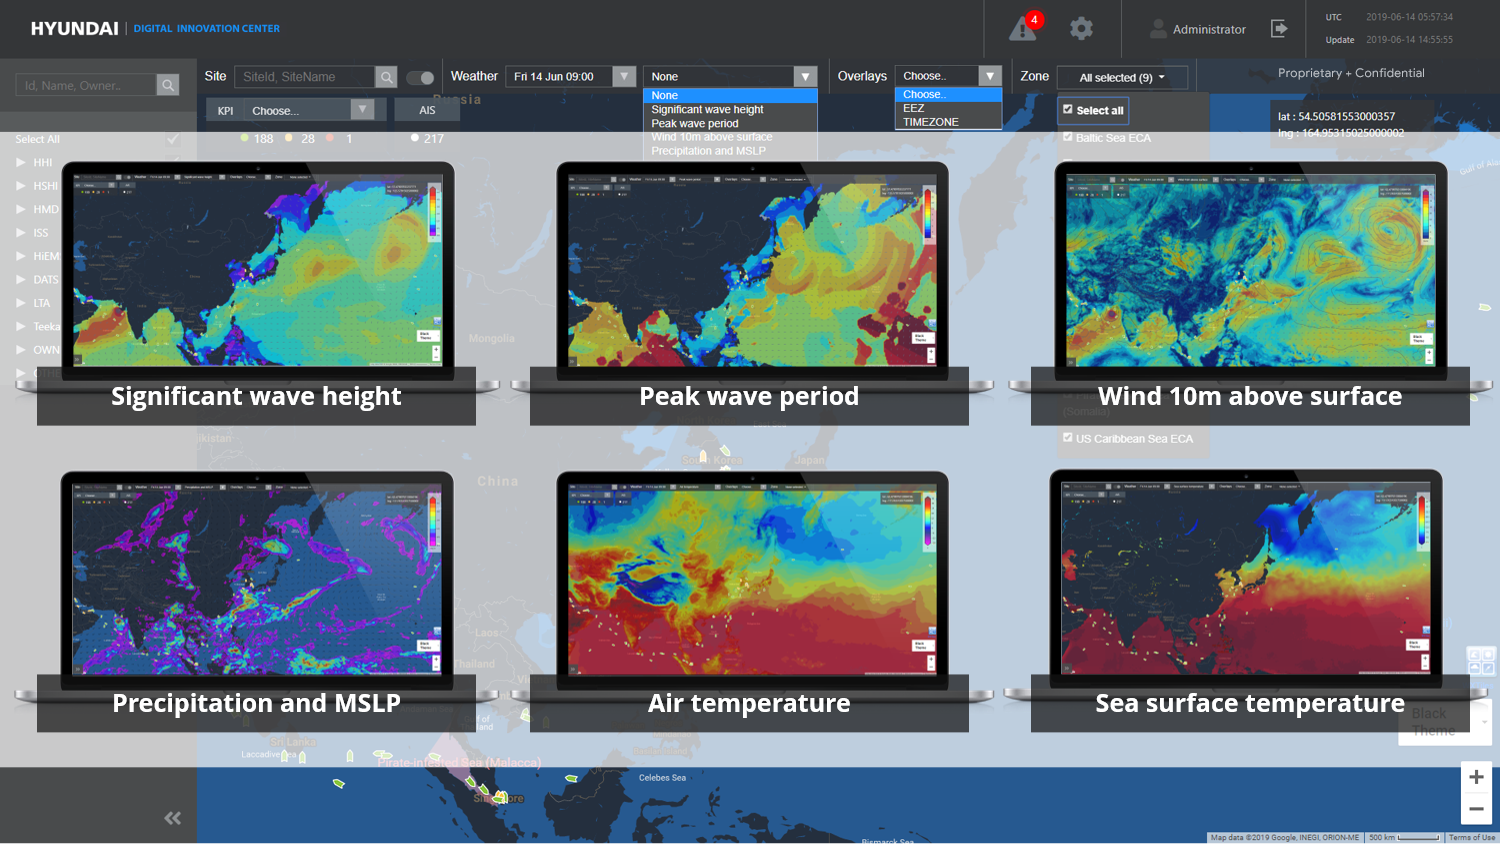Open Terms of Use link
The height and width of the screenshot is (844, 1505).
click(x=1472, y=838)
